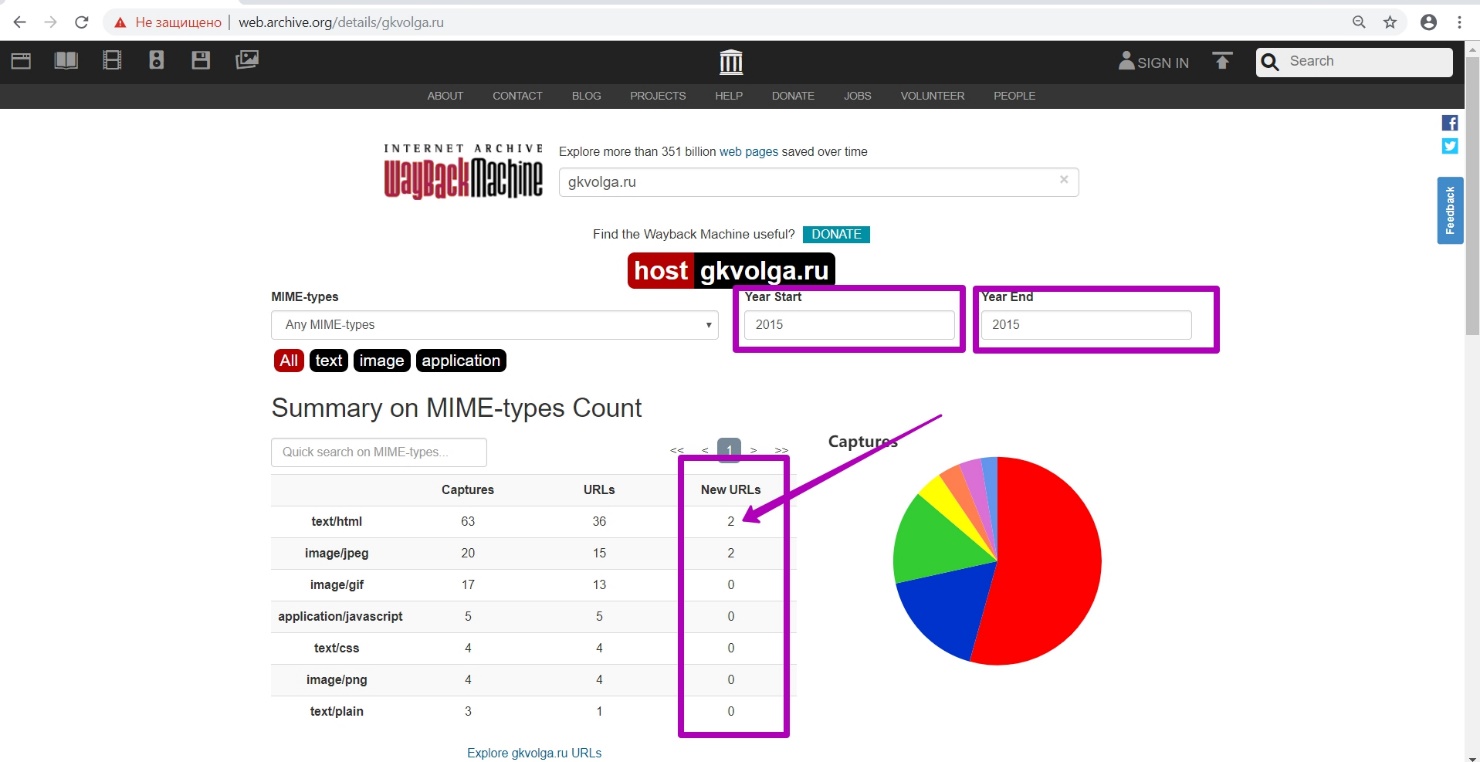
Task: Click the gkvolga.ru Wayback URL field
Action: point(818,182)
